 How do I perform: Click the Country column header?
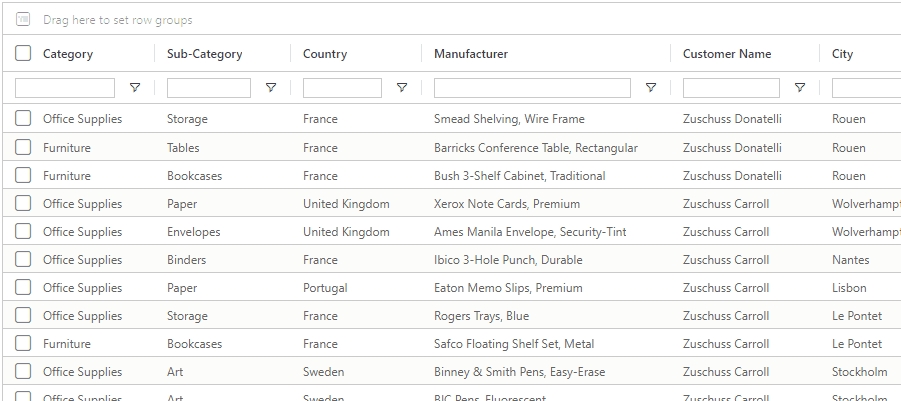click(325, 54)
